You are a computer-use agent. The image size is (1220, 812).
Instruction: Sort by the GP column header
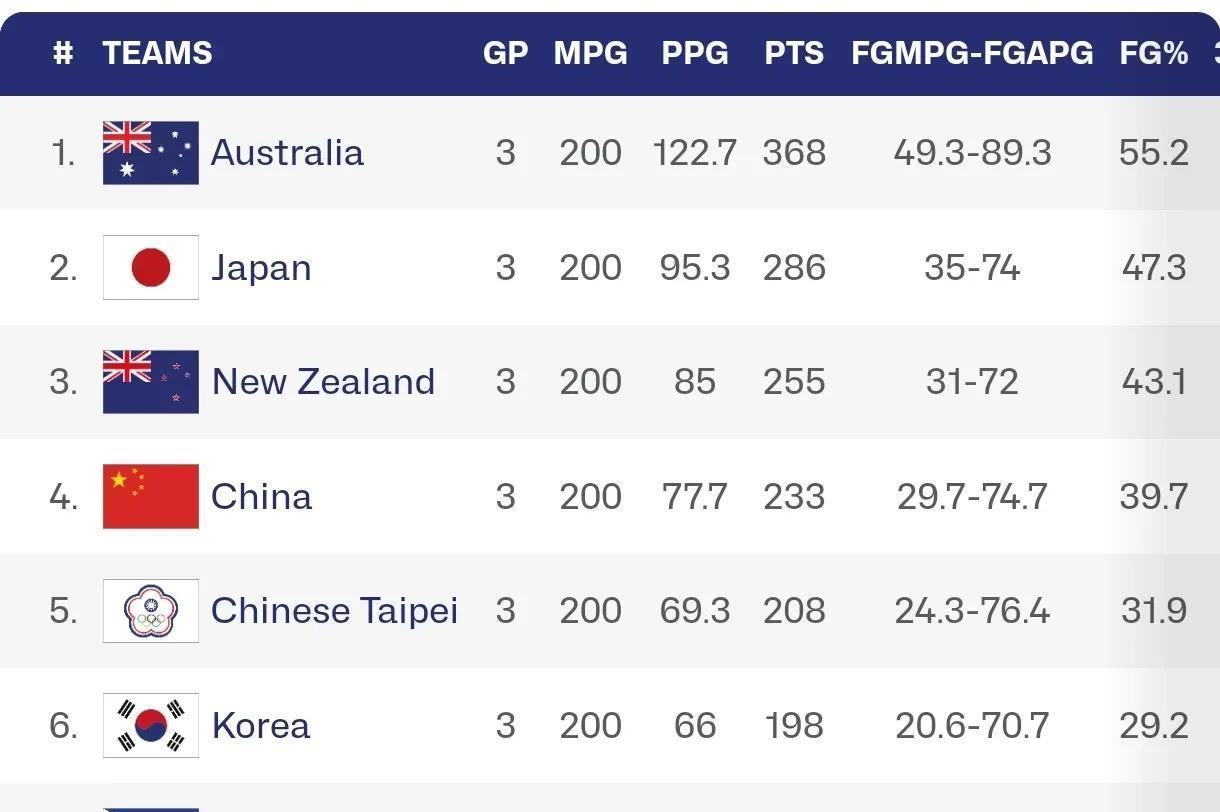(505, 53)
